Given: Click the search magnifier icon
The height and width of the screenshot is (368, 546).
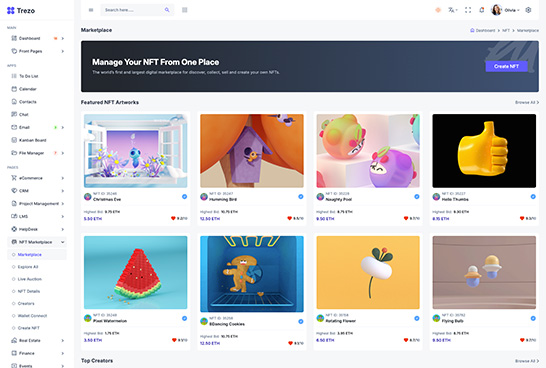Looking at the screenshot, I should tap(167, 10).
